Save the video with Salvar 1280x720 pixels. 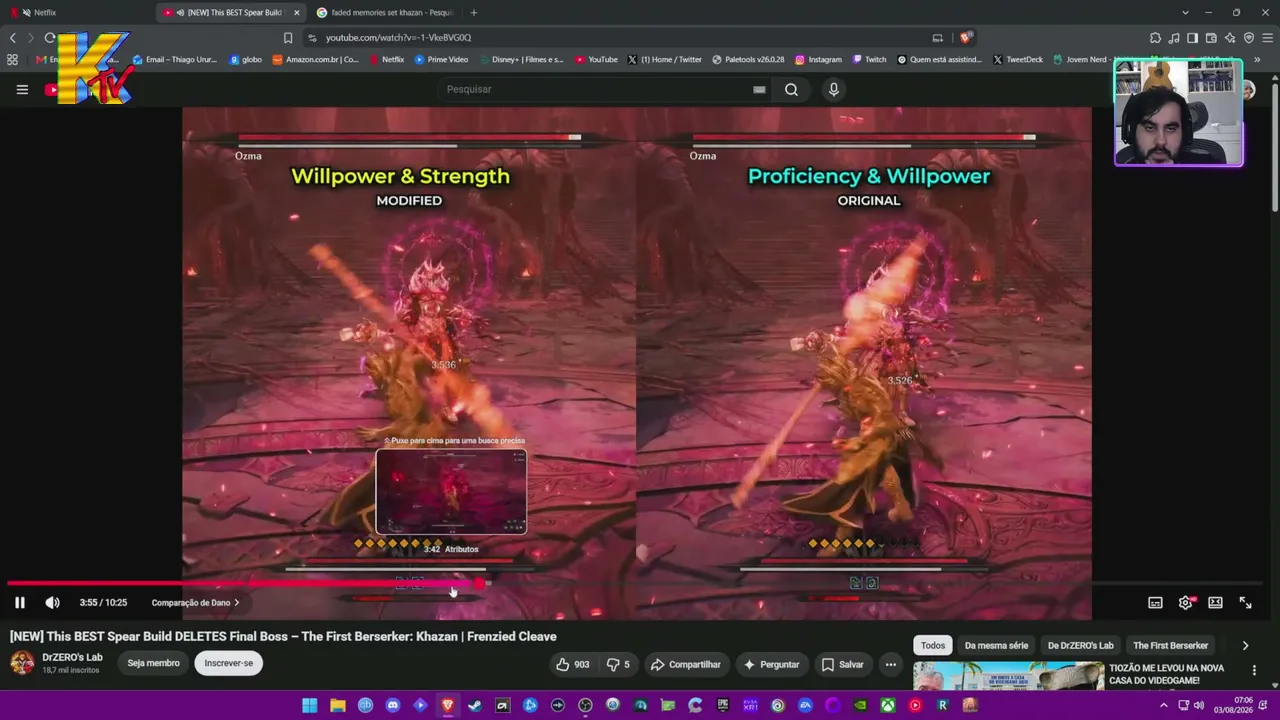tap(842, 664)
